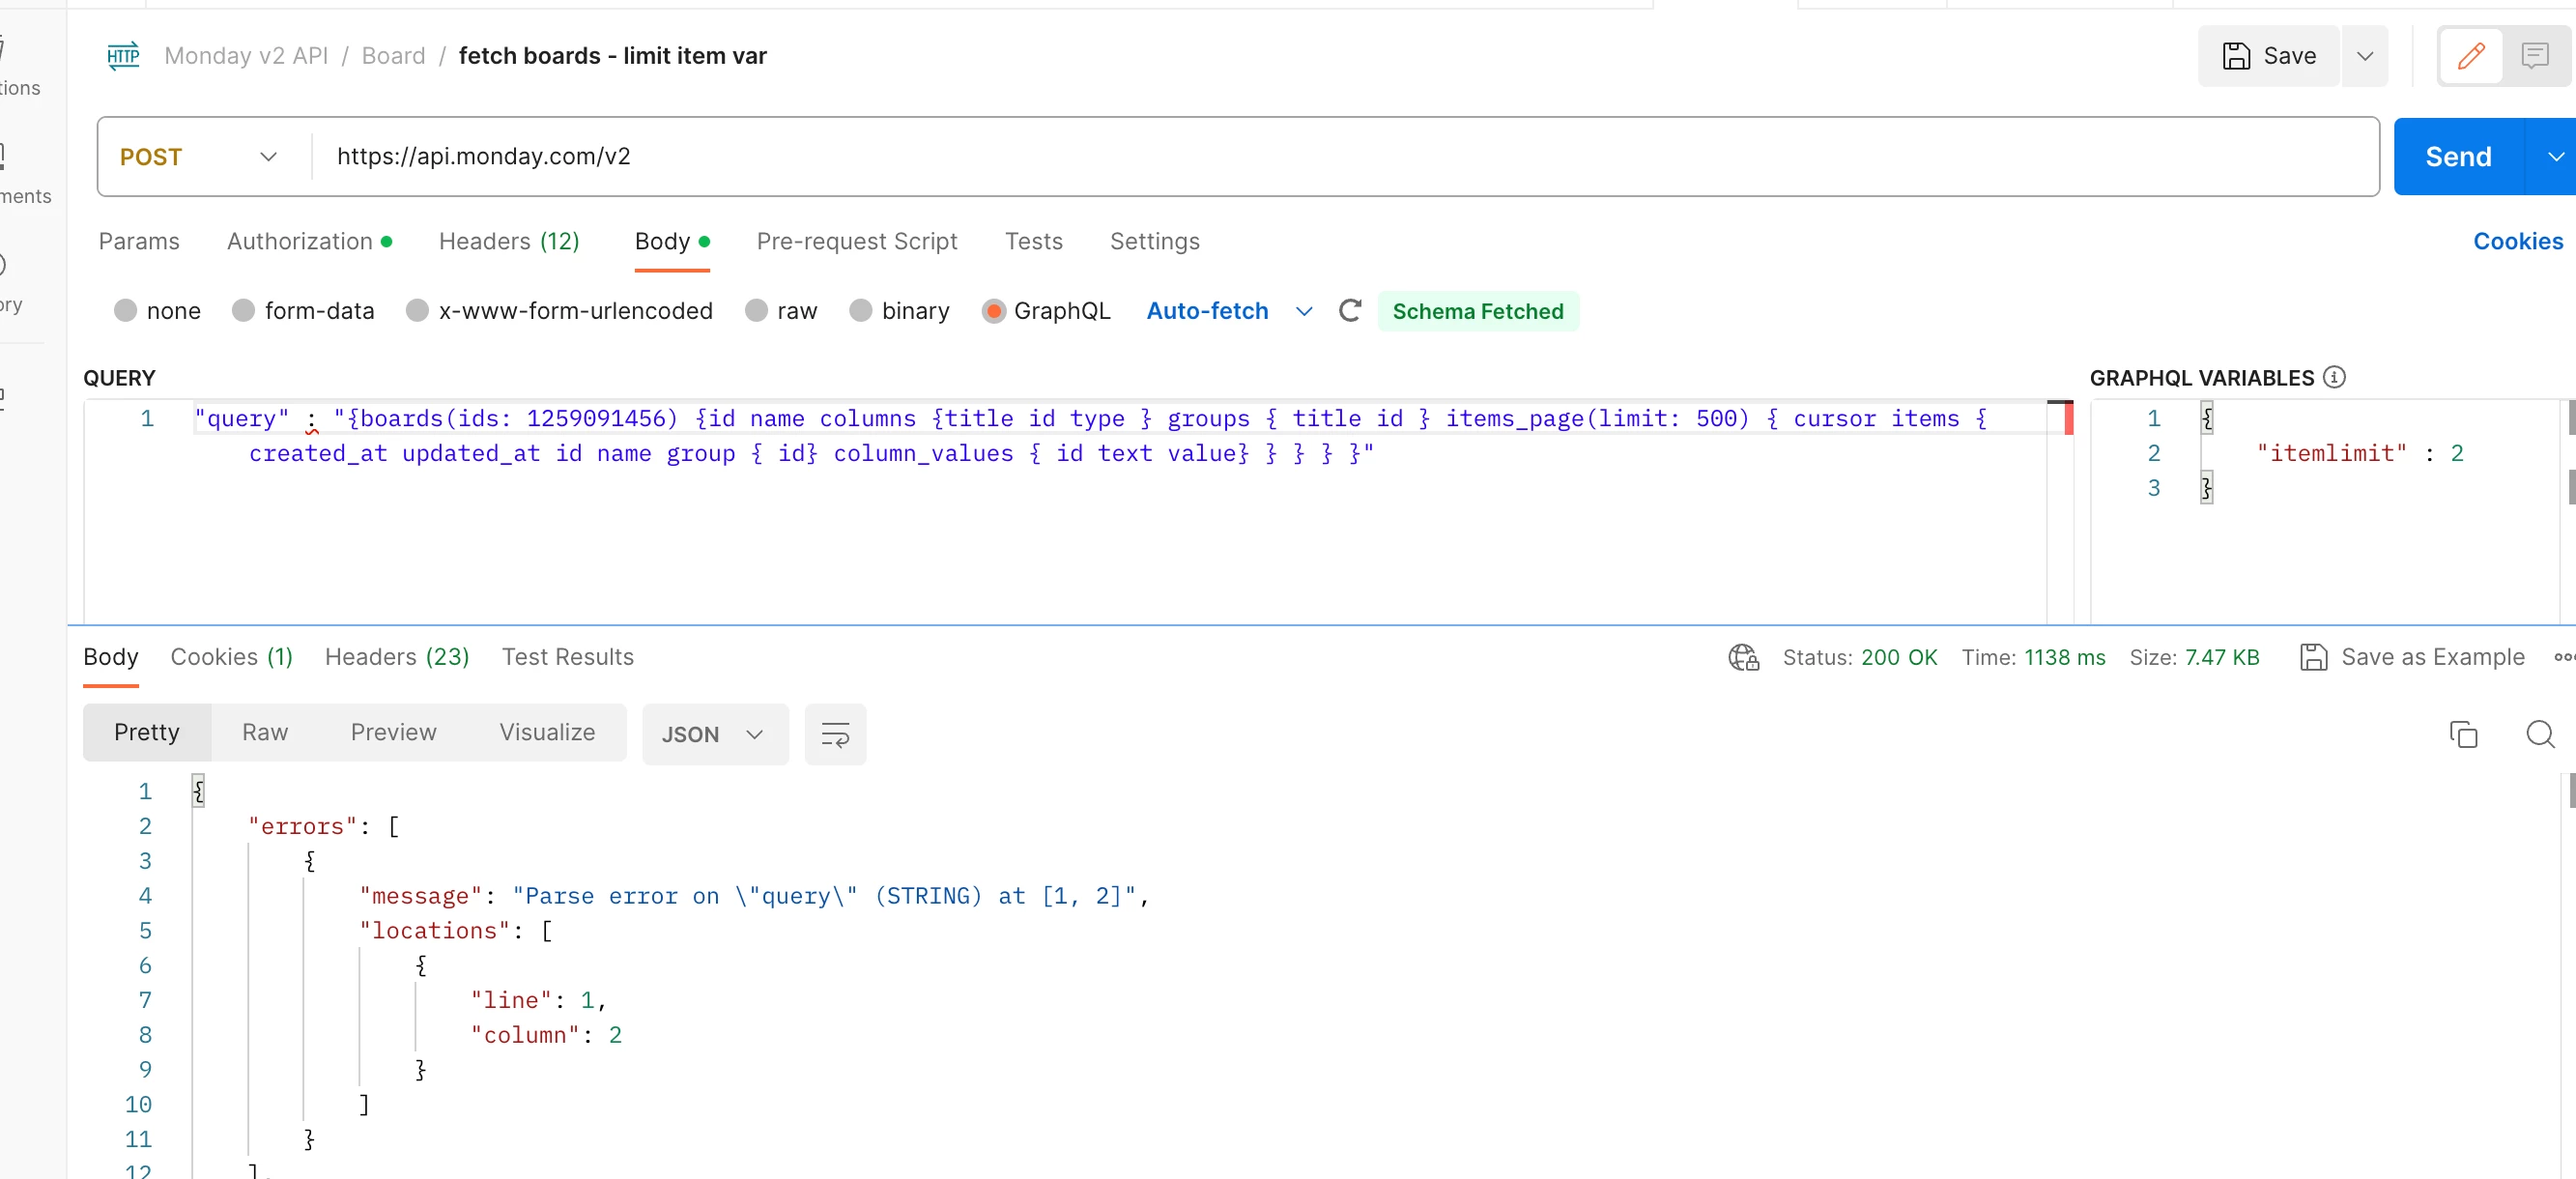Click the Status 200 OK text
Image resolution: width=2576 pixels, height=1179 pixels.
pos(1859,657)
